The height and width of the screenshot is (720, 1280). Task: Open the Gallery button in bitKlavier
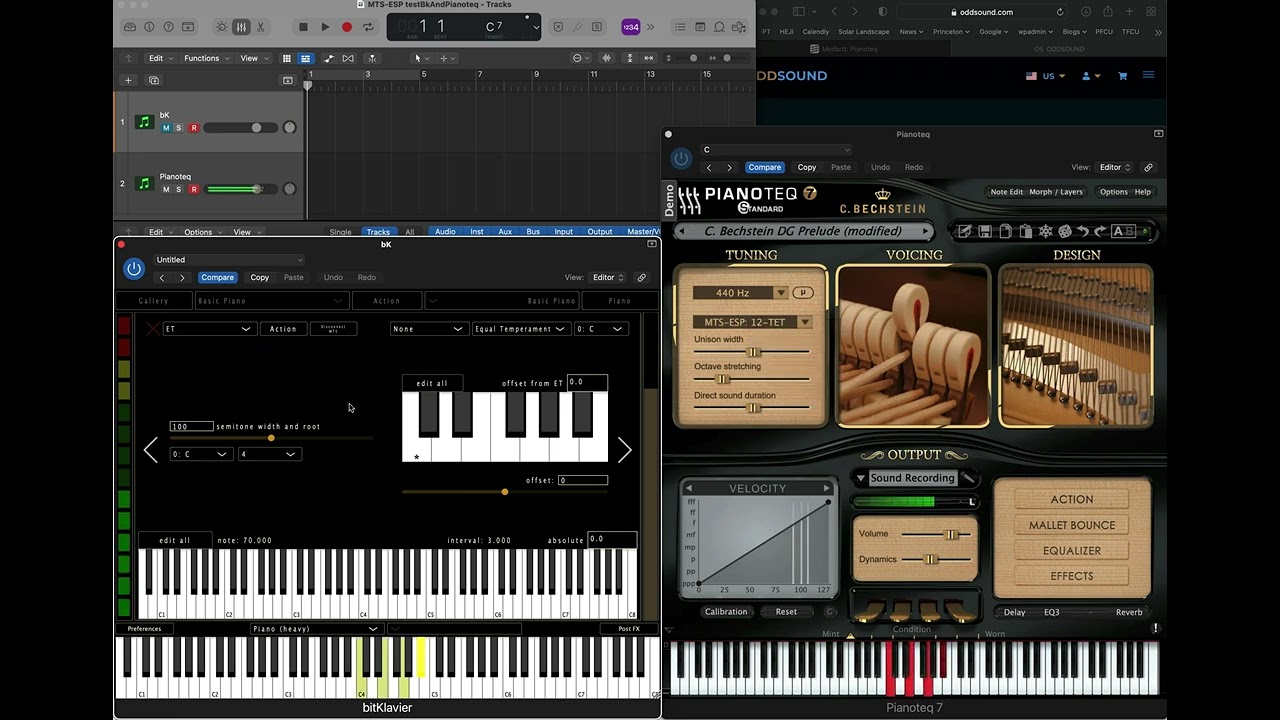pos(154,300)
